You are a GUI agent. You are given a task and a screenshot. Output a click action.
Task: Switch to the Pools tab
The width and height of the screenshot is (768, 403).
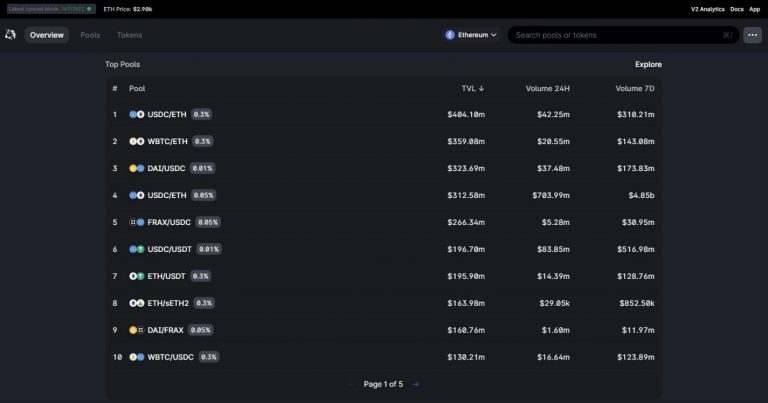point(90,35)
